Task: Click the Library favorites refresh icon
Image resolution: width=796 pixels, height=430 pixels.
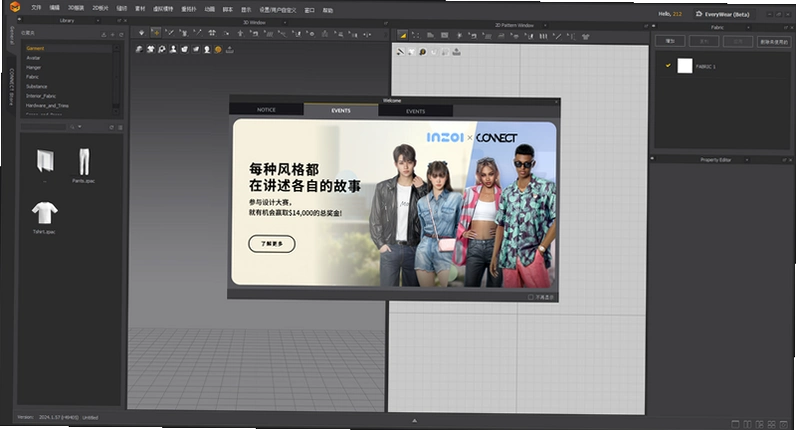Action: pos(121,35)
